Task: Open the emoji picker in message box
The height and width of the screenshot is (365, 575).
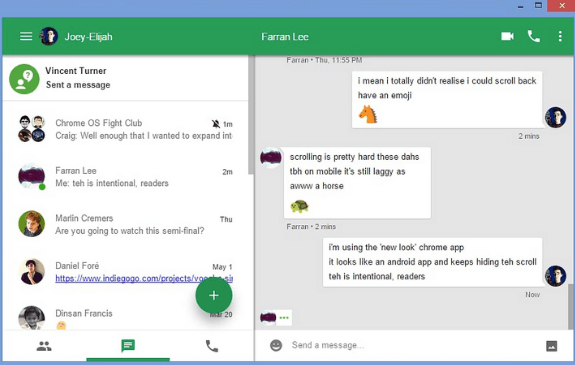Action: click(276, 345)
